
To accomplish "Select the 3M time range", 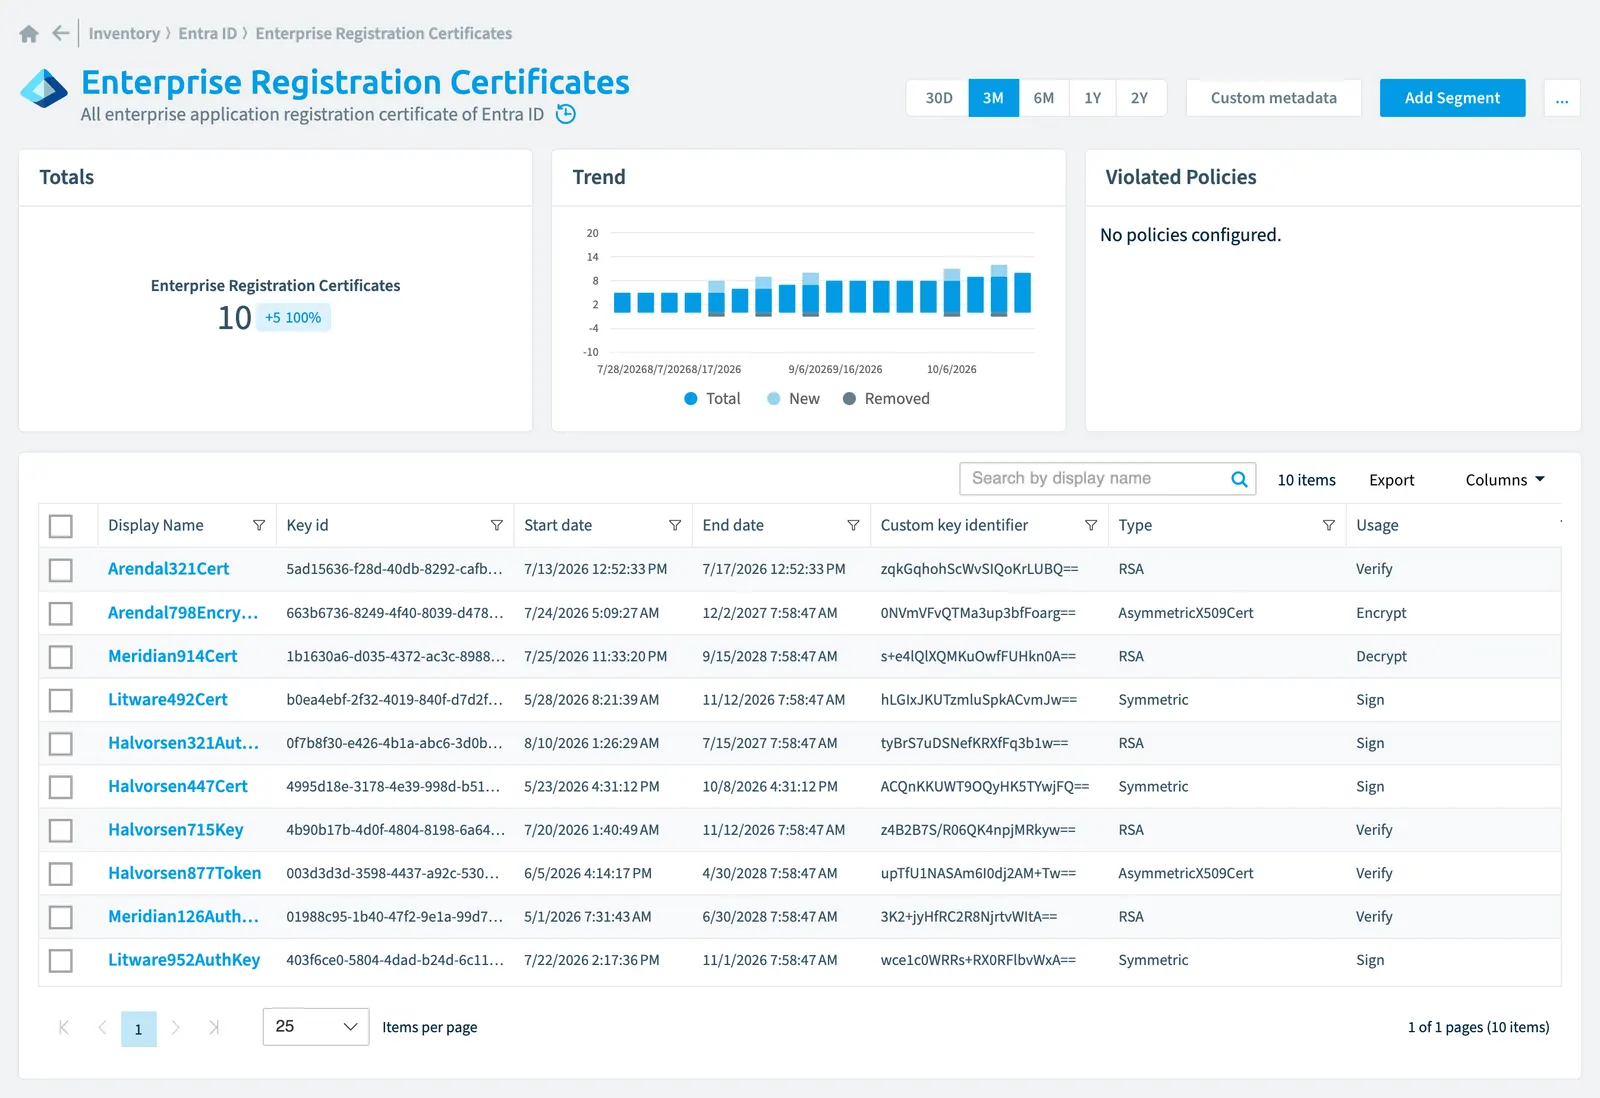I will click(993, 98).
